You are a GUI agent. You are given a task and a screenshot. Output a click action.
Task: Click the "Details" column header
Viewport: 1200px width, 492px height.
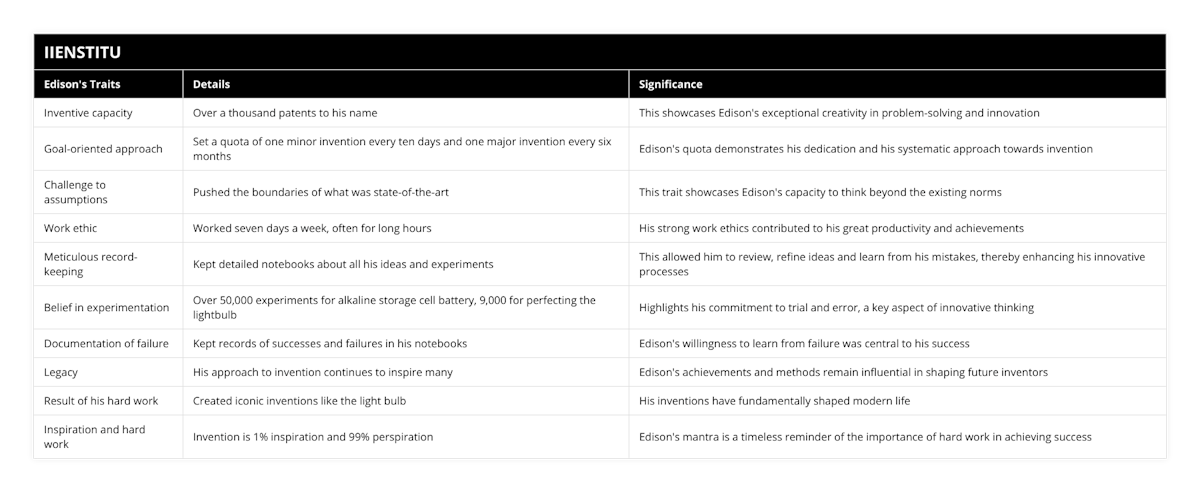(211, 85)
